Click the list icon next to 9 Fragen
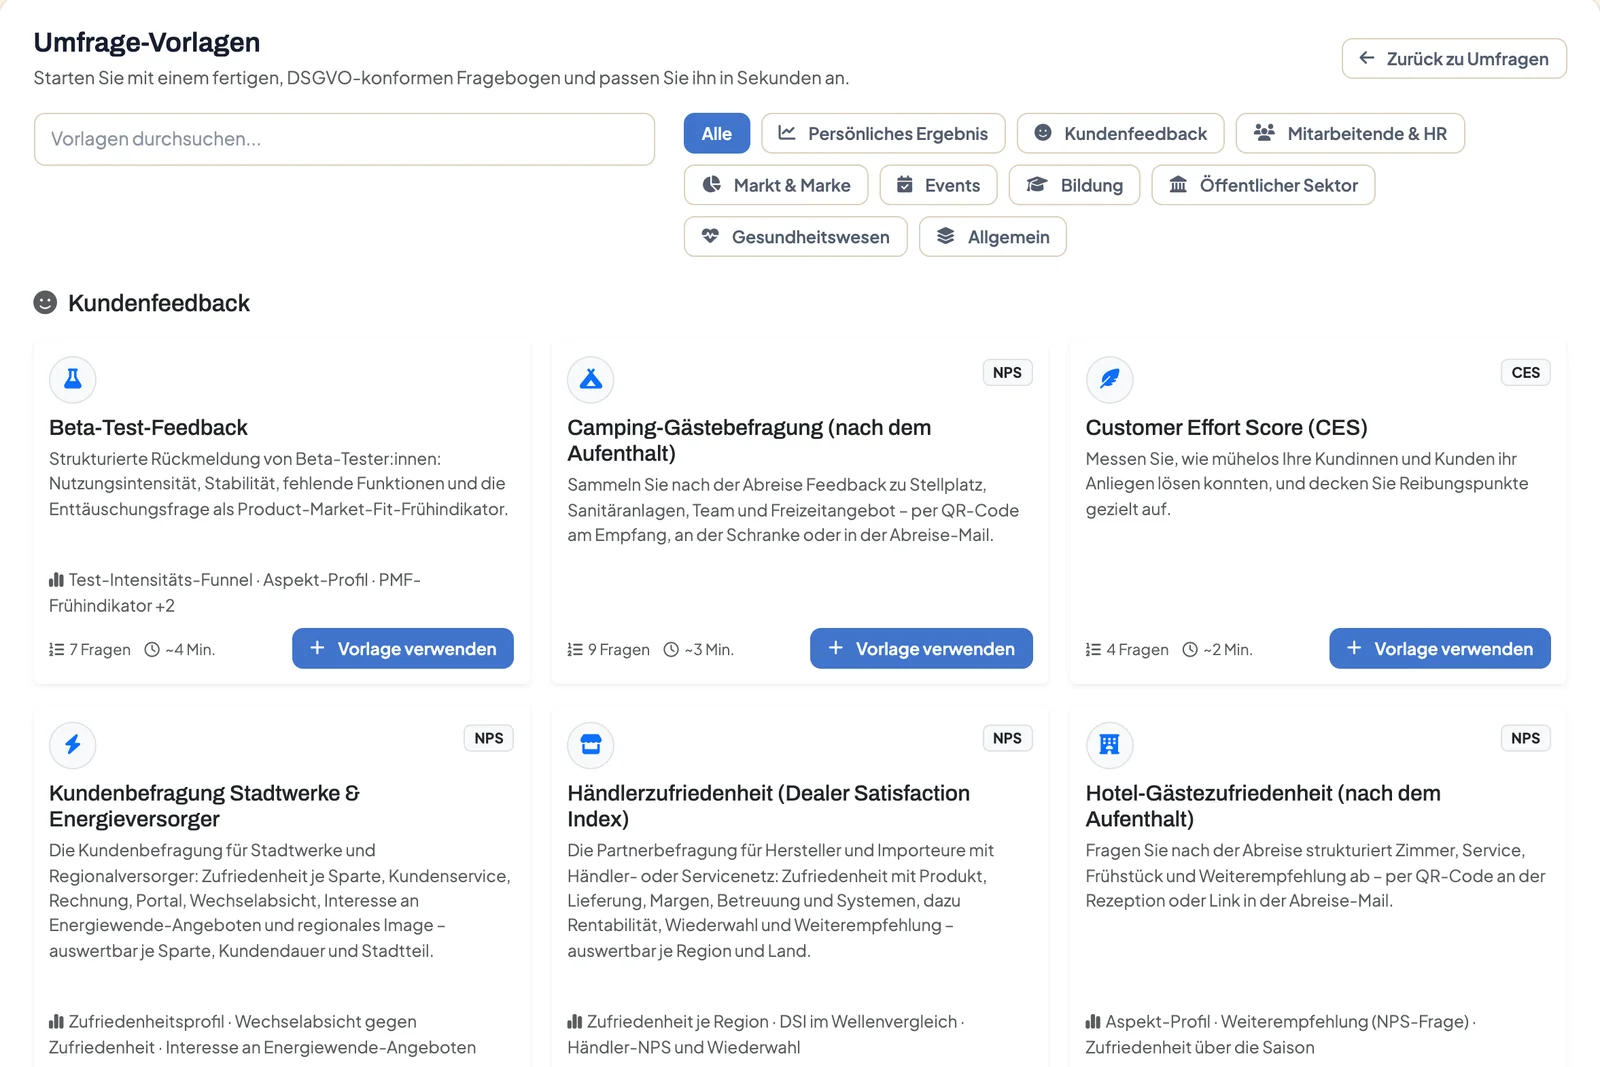Image resolution: width=1600 pixels, height=1067 pixels. click(x=575, y=649)
